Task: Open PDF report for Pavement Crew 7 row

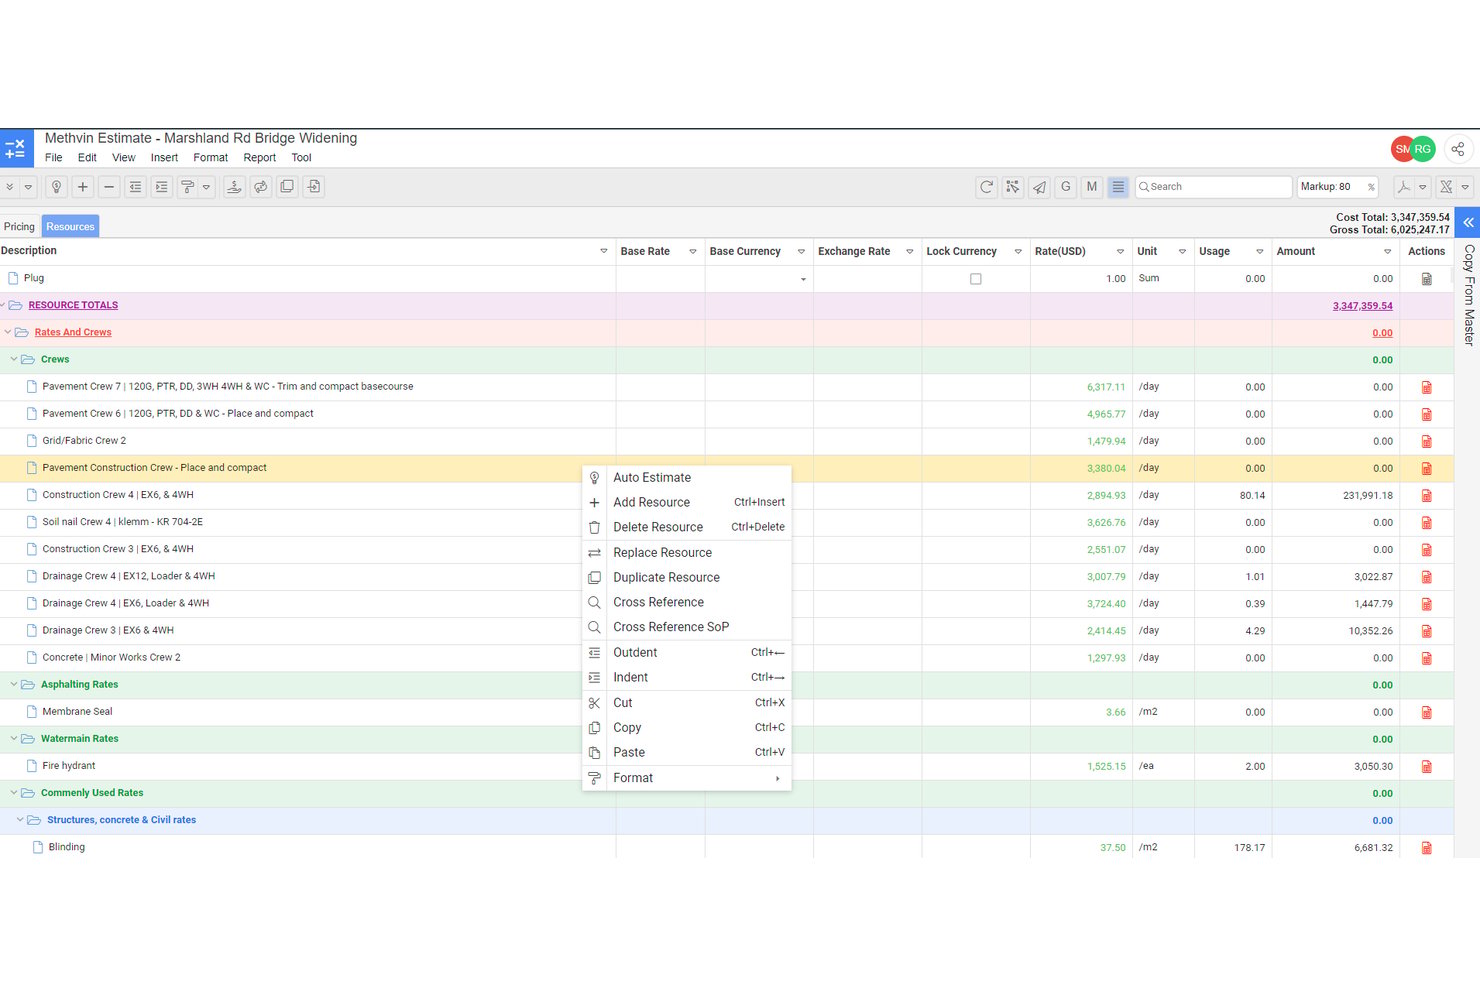Action: pos(1427,387)
